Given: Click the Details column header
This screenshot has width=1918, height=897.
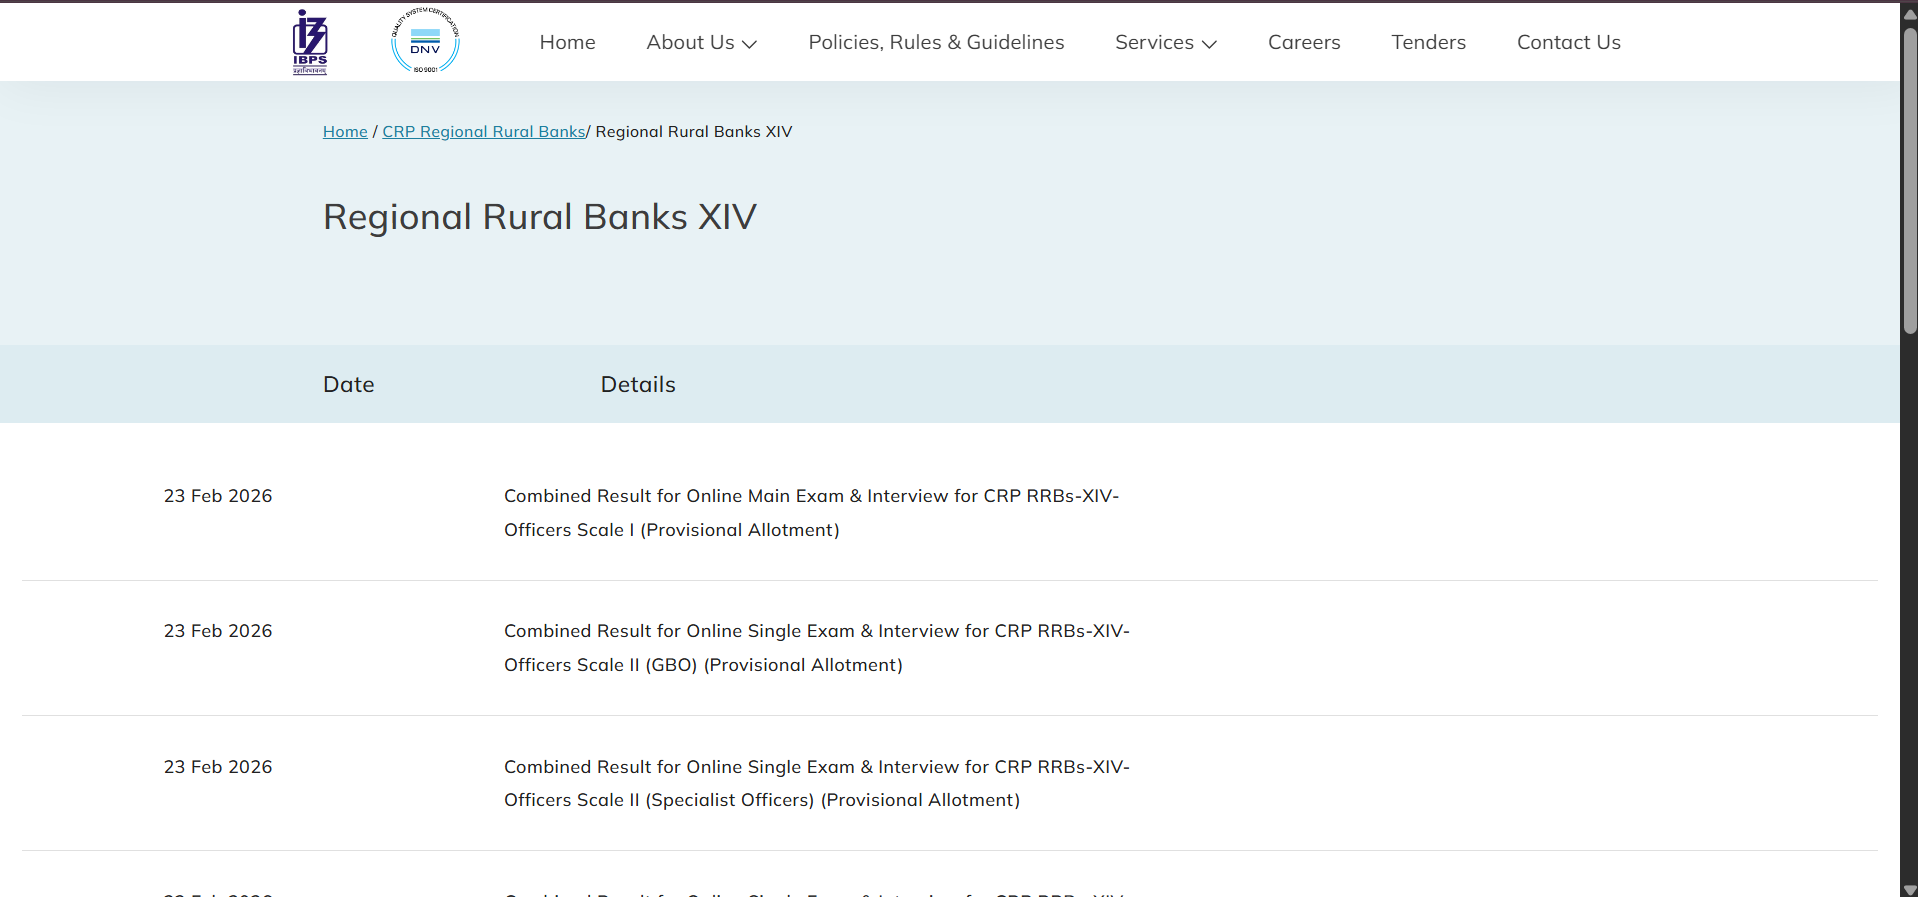Looking at the screenshot, I should point(638,385).
